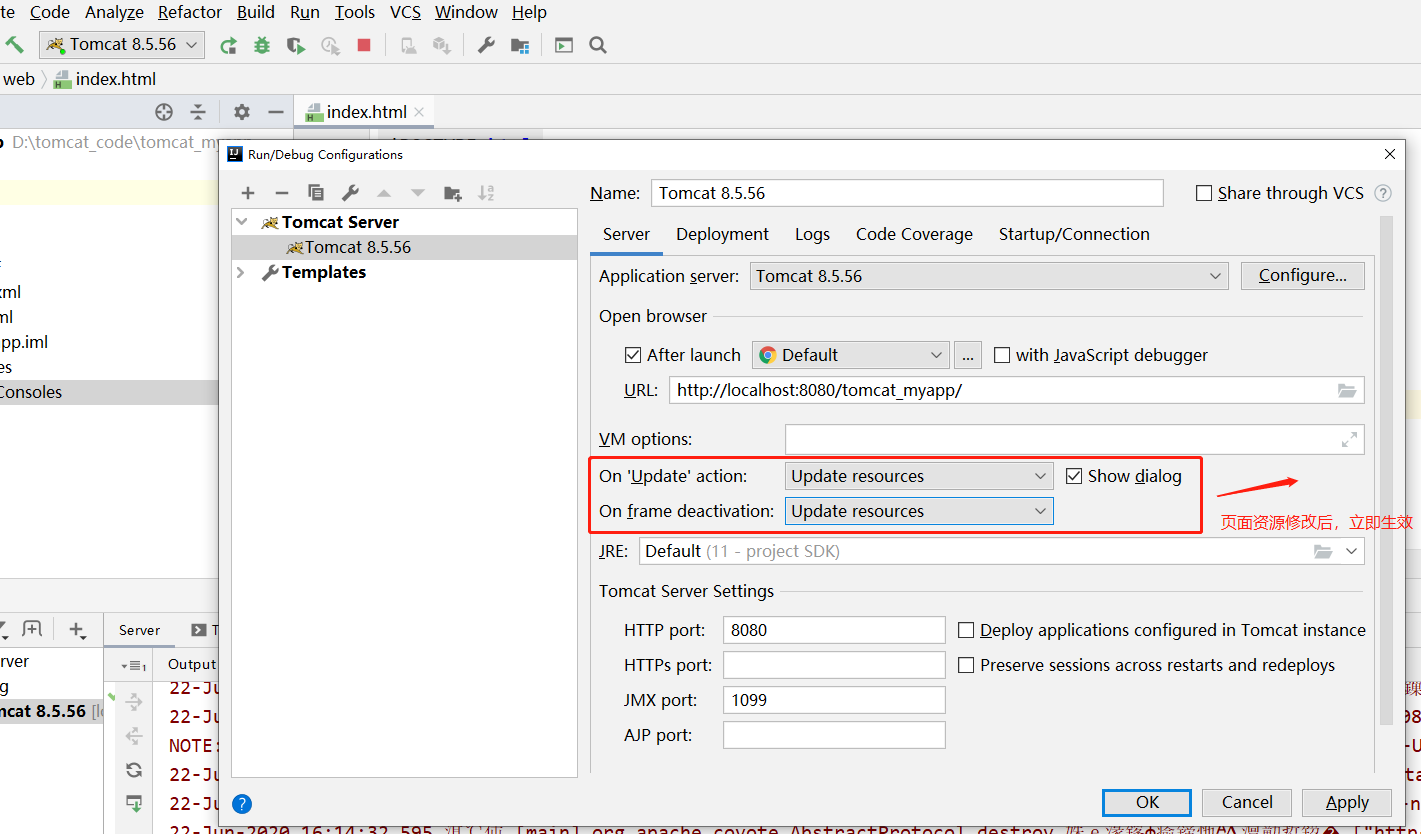Click the browser browse '...' button
Image resolution: width=1421 pixels, height=834 pixels.
tap(968, 355)
